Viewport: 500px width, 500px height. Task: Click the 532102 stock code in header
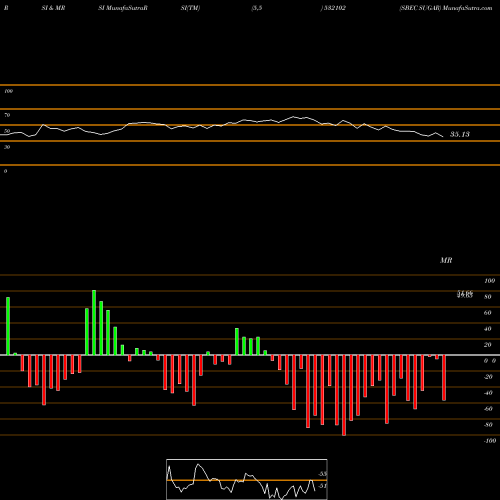click(x=334, y=8)
